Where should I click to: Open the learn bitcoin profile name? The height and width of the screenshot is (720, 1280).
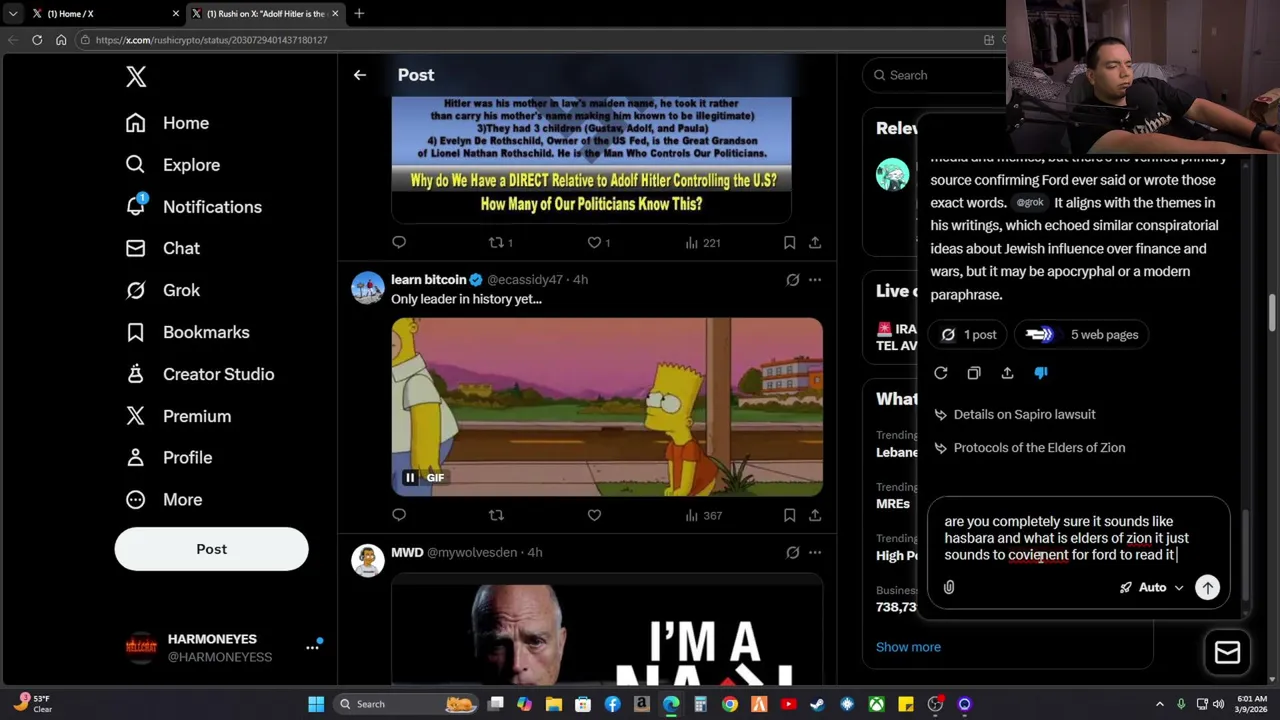coord(429,280)
